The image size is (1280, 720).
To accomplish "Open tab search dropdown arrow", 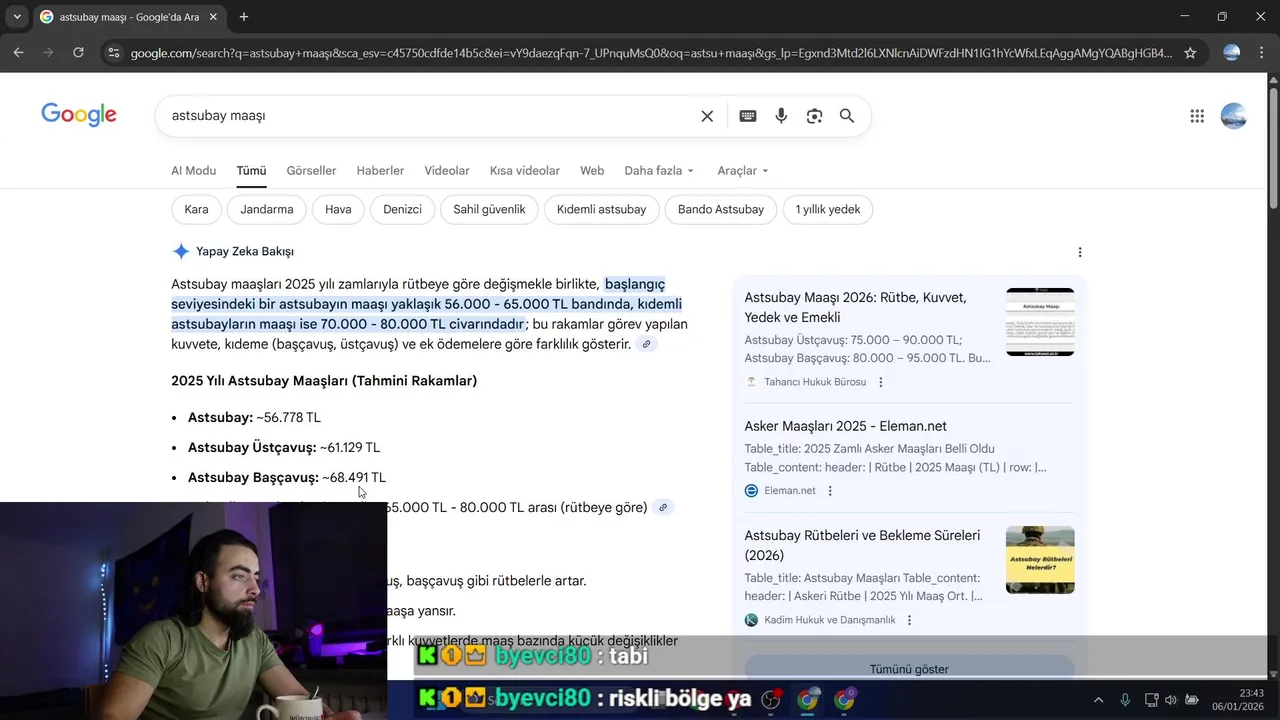I will point(17,17).
